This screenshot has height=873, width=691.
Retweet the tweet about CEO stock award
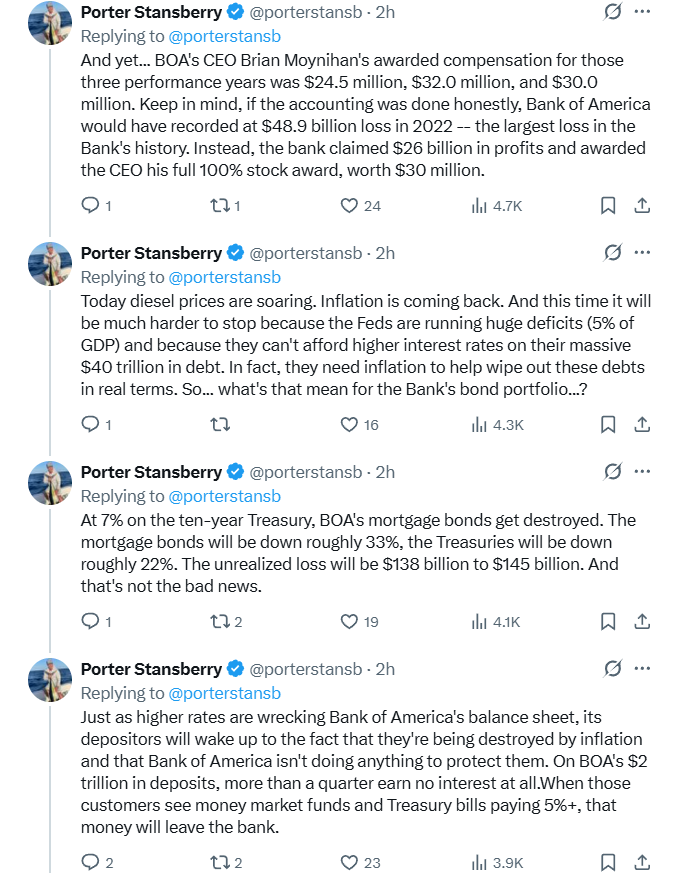point(225,206)
